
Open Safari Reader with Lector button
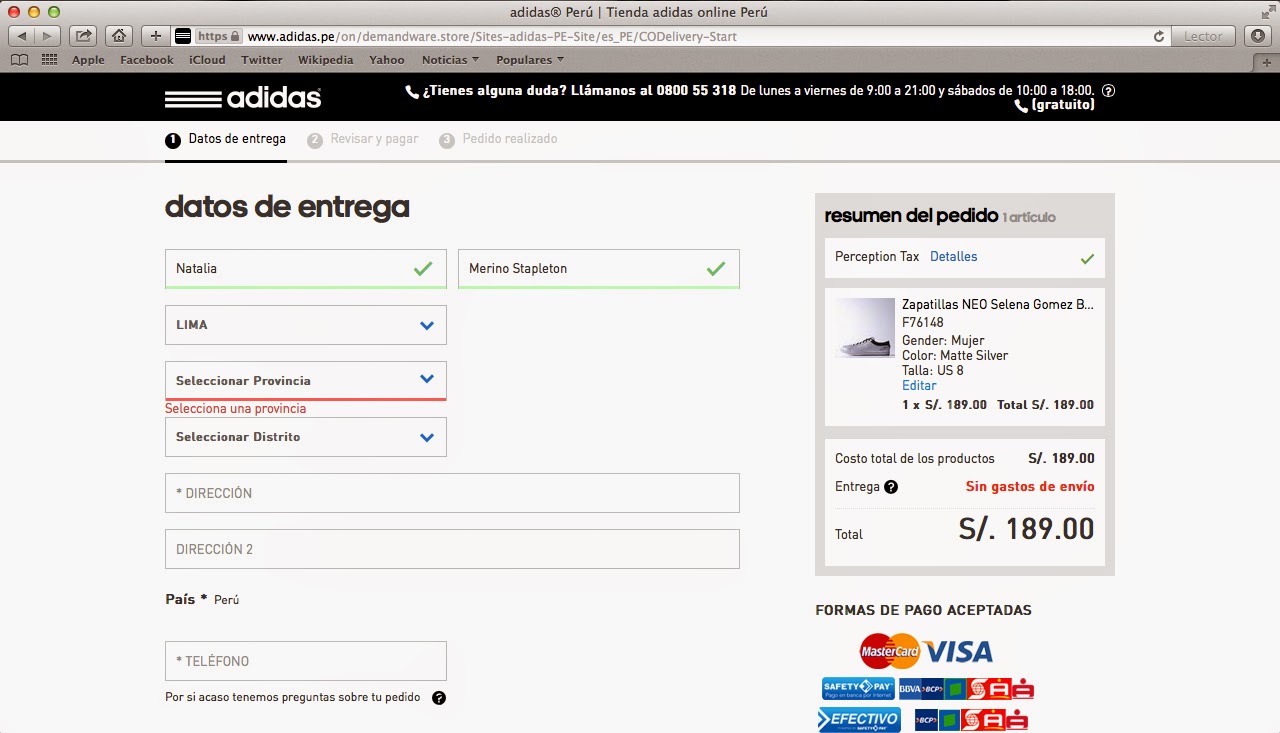(x=1203, y=36)
